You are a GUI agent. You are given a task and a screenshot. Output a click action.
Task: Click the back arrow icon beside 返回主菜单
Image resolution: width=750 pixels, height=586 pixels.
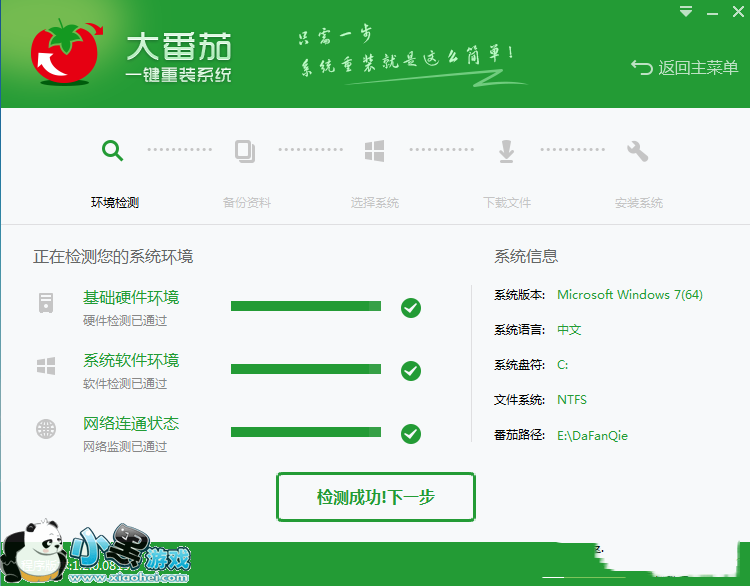click(x=642, y=67)
